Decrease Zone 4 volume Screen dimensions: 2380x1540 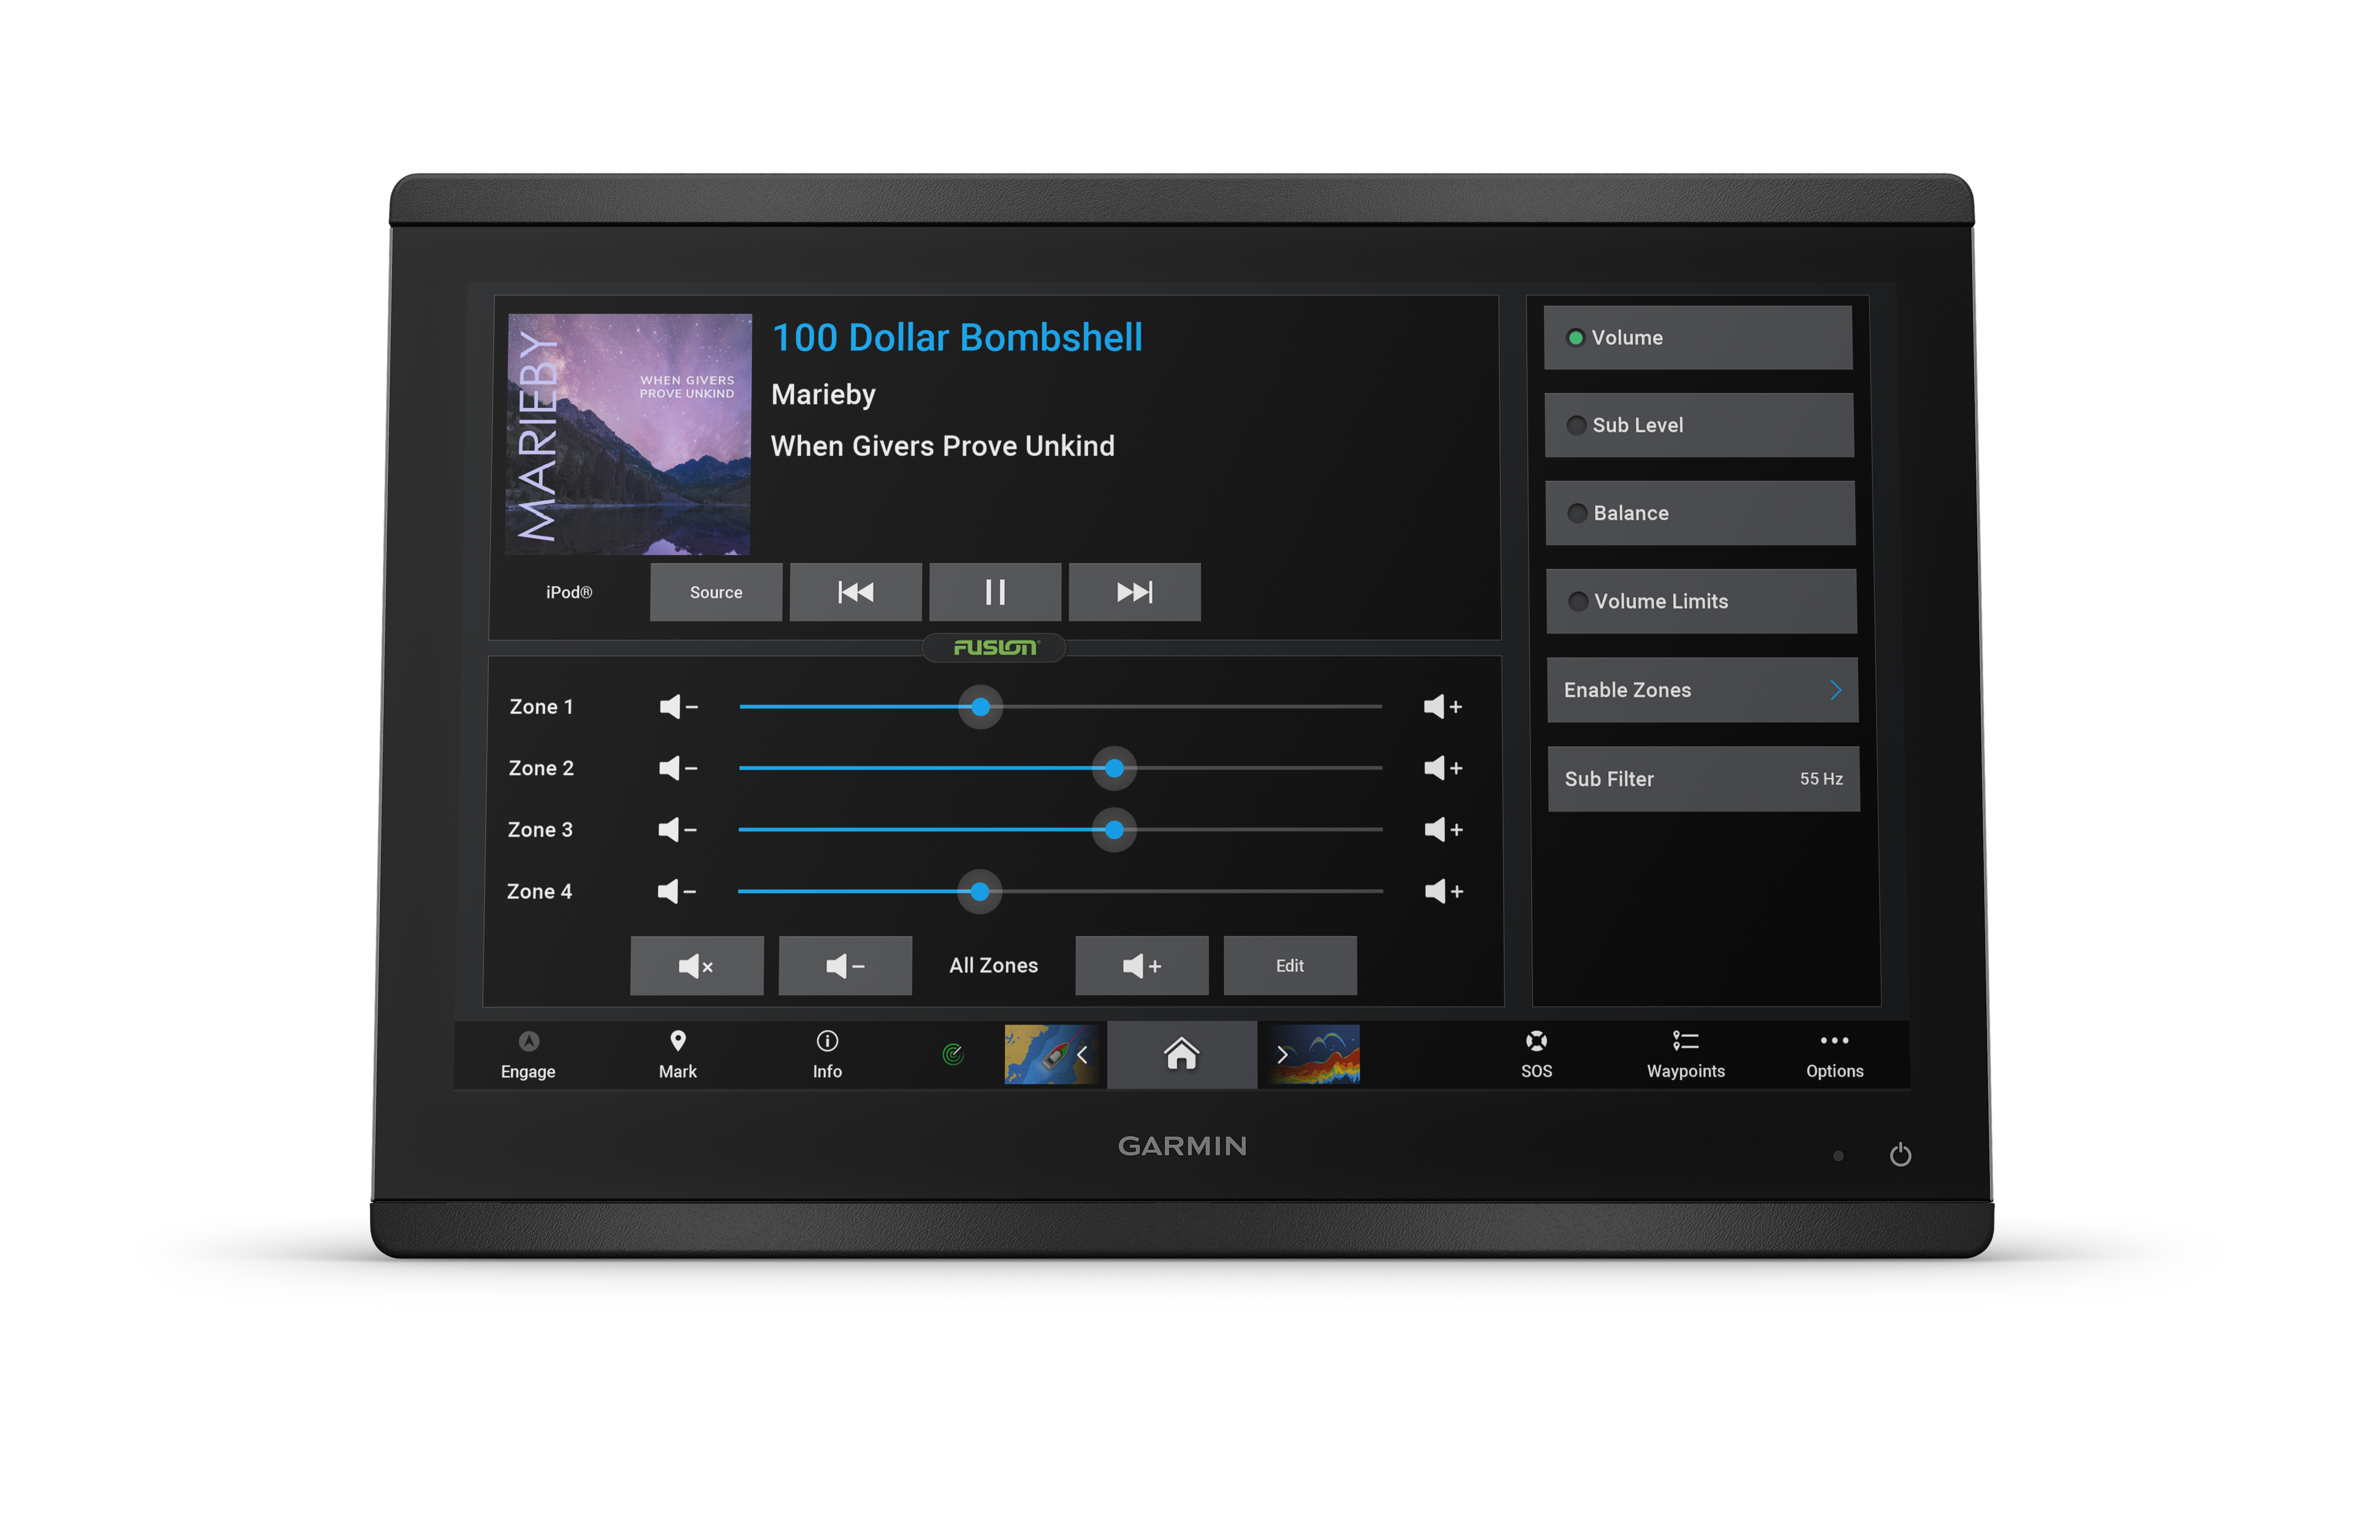tap(676, 891)
